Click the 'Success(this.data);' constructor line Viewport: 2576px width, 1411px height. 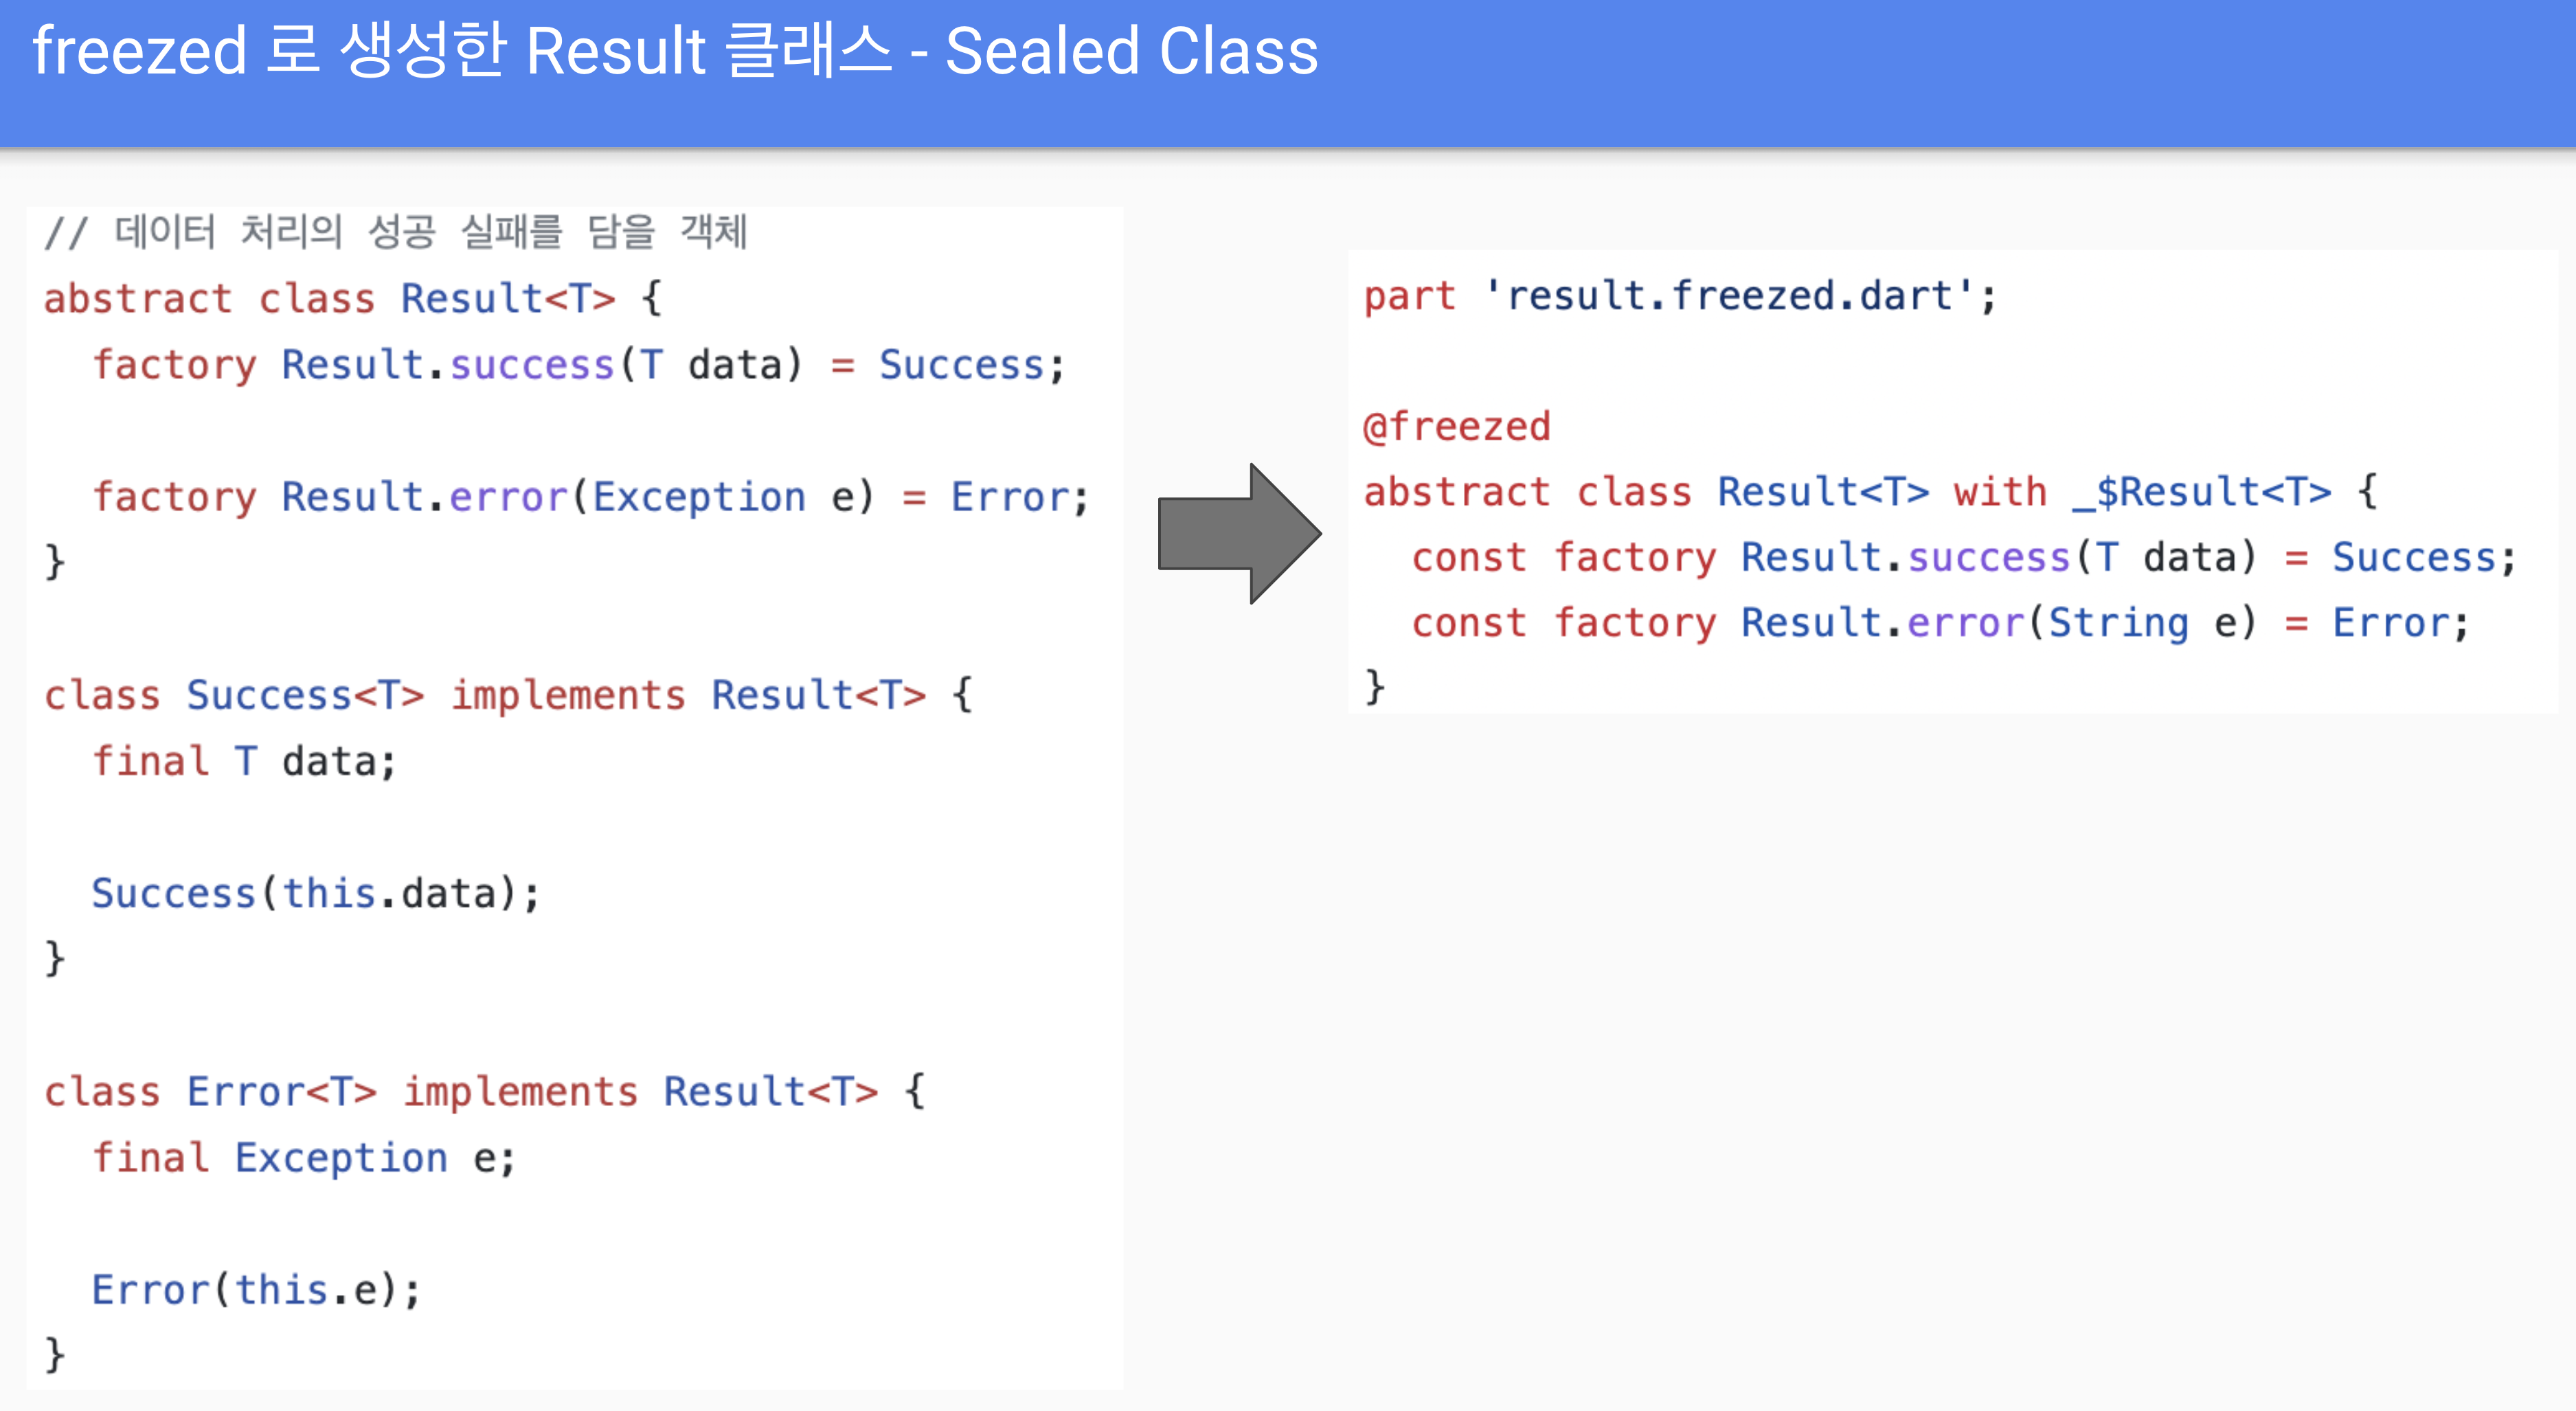point(315,893)
